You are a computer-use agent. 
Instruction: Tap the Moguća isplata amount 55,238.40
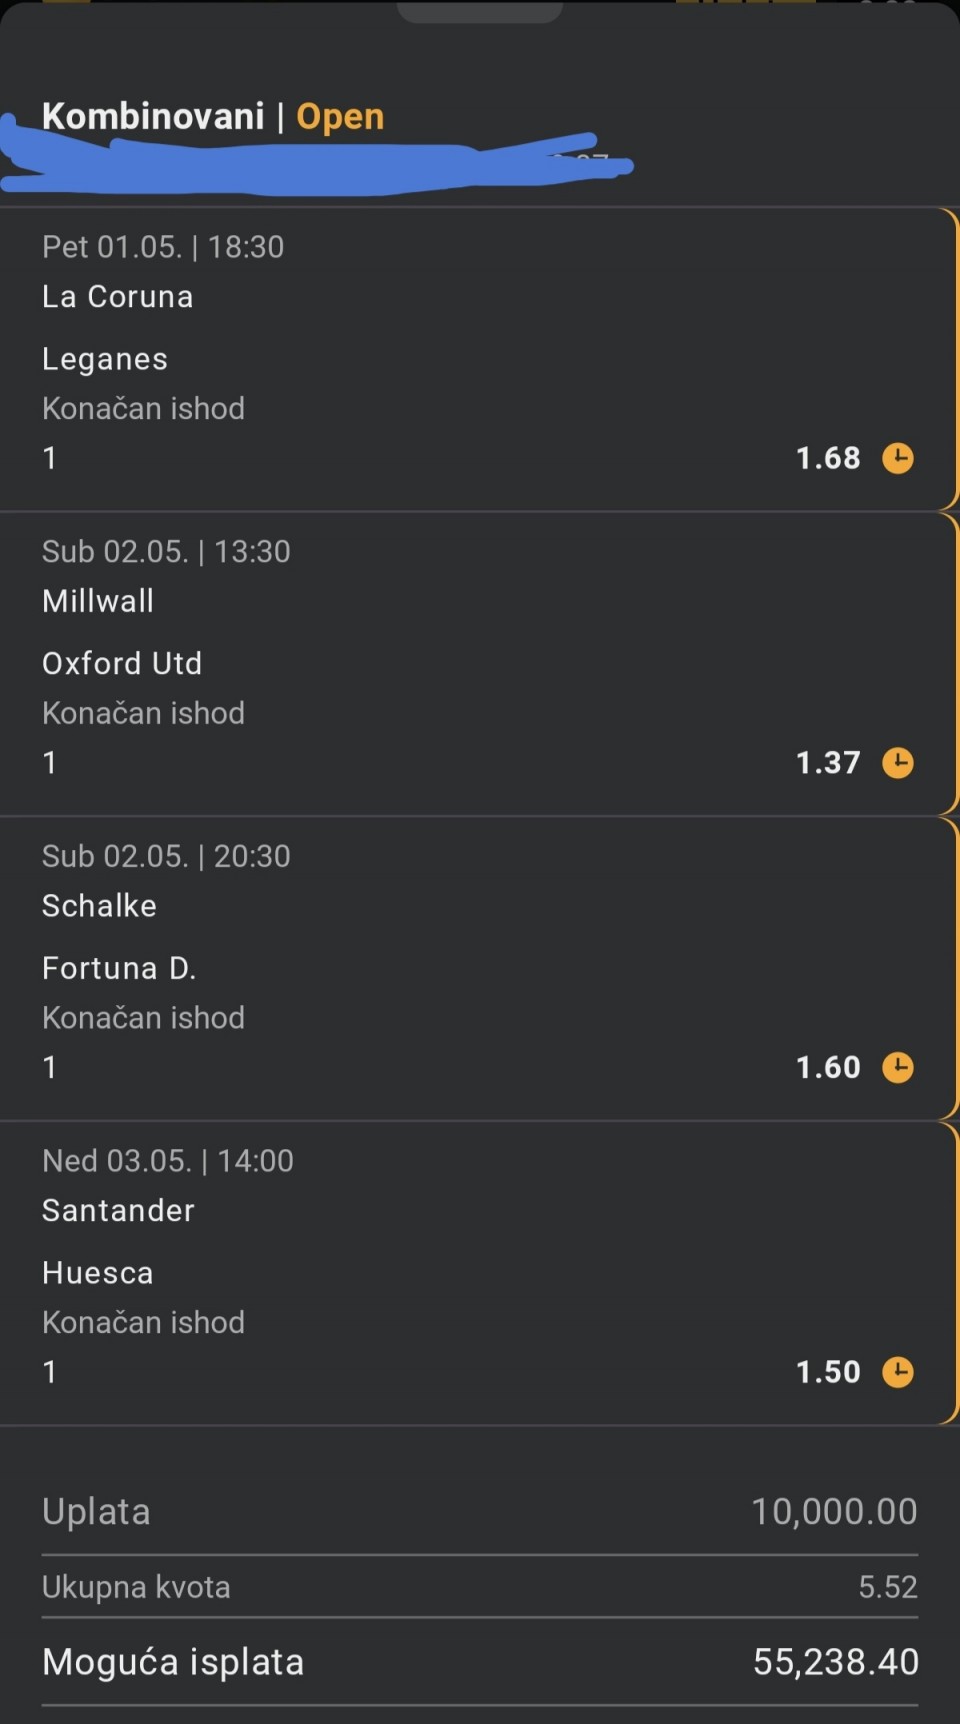click(x=835, y=1662)
